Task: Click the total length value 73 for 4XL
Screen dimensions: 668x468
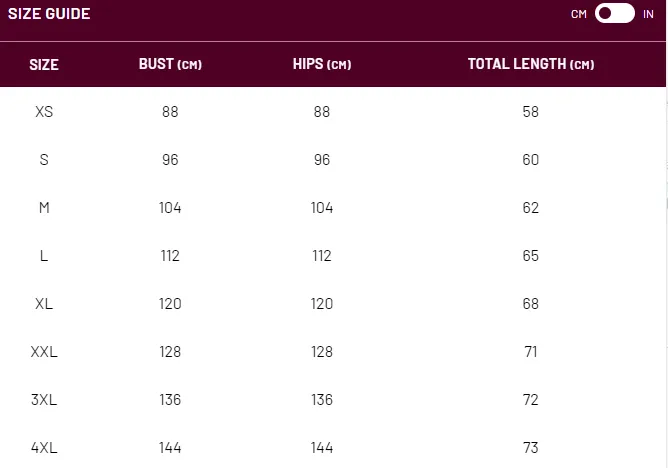Action: pyautogui.click(x=530, y=448)
